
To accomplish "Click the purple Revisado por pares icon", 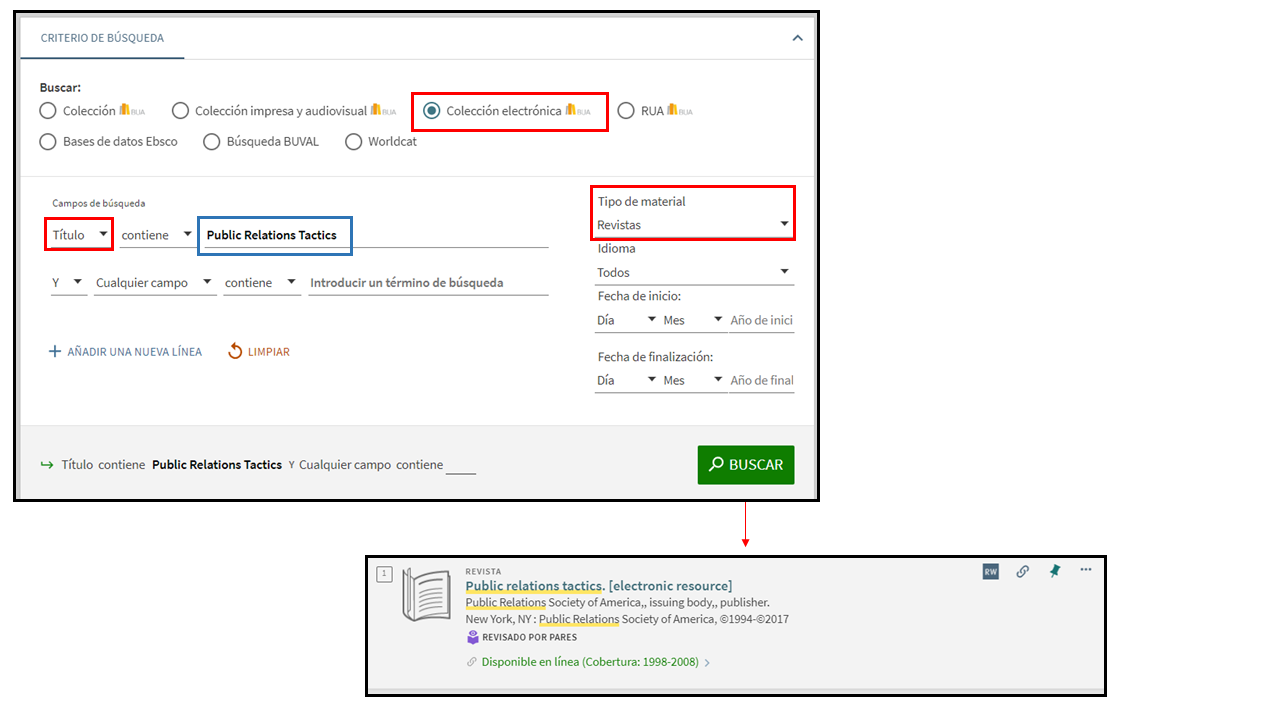I will point(473,637).
